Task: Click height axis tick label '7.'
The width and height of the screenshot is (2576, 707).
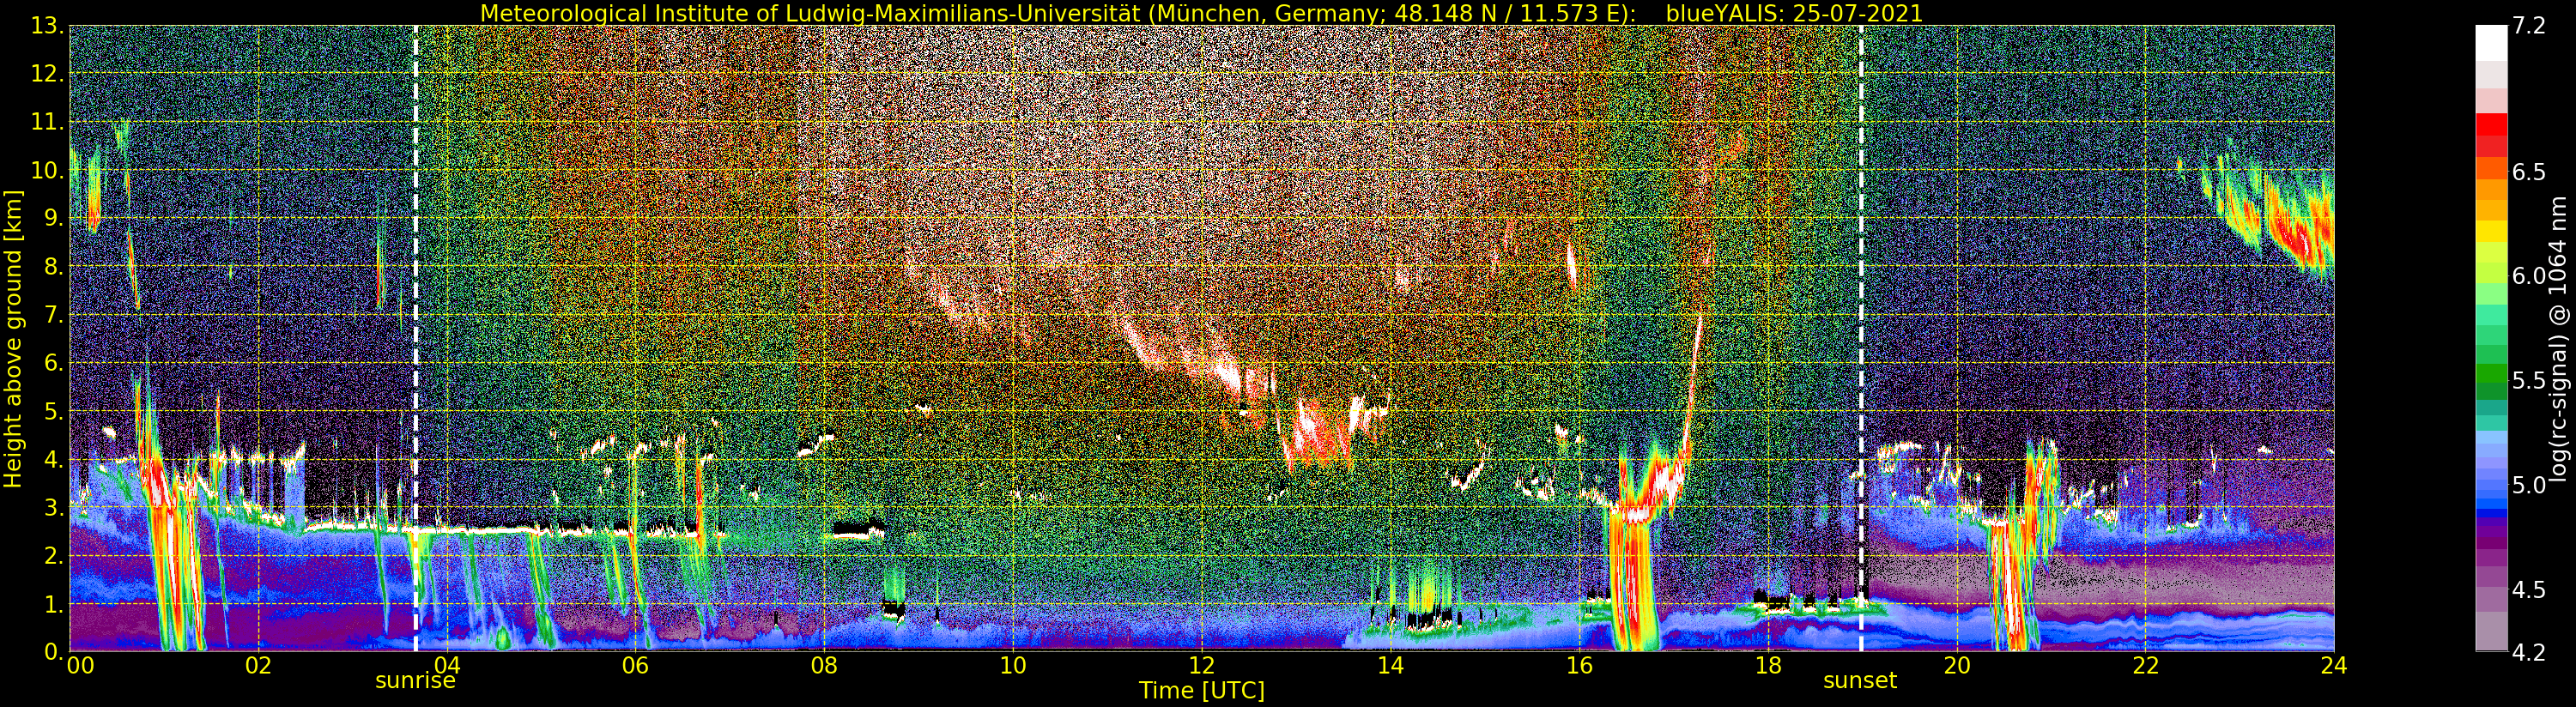Action: [x=53, y=315]
